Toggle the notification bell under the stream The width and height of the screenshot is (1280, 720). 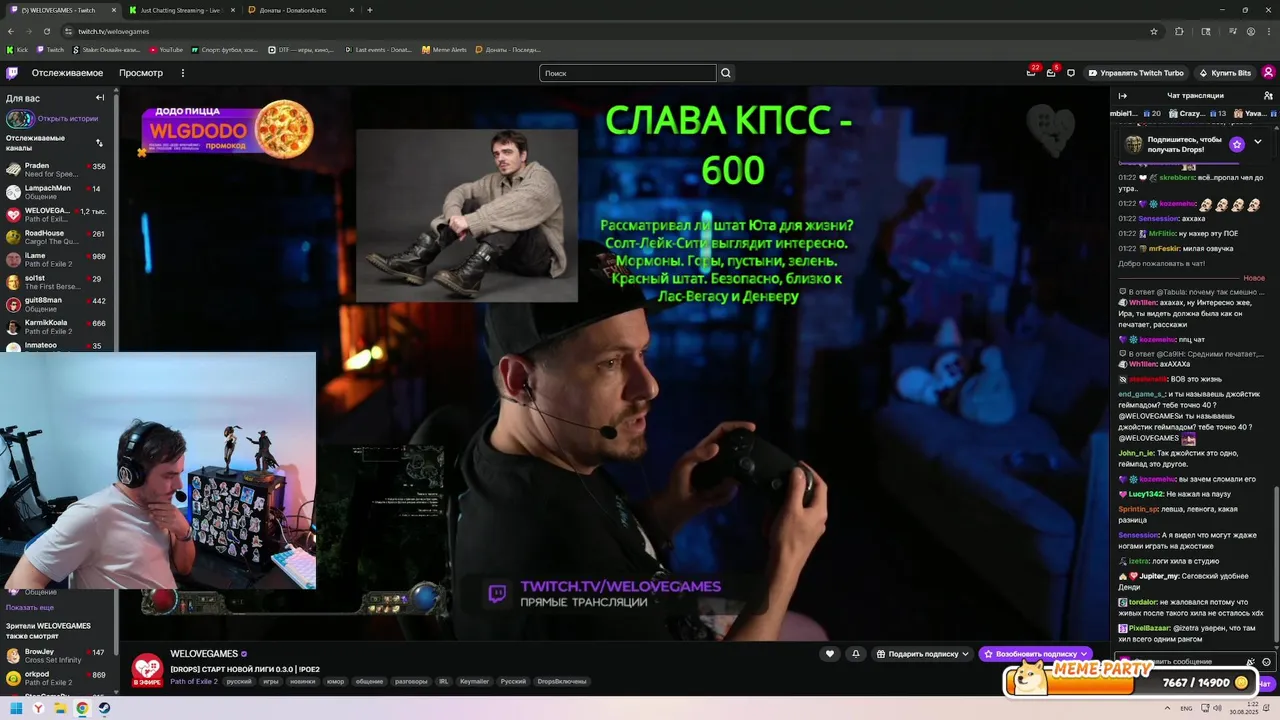click(x=856, y=654)
